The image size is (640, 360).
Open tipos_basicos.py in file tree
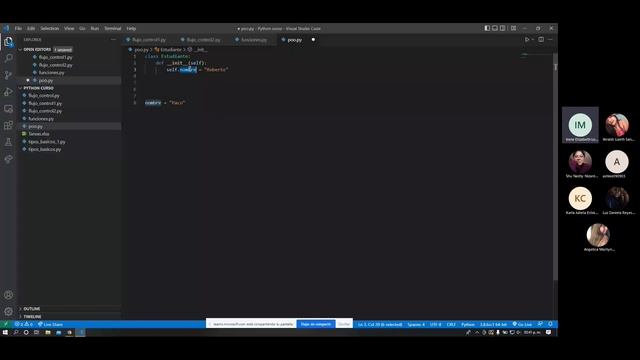coord(44,149)
